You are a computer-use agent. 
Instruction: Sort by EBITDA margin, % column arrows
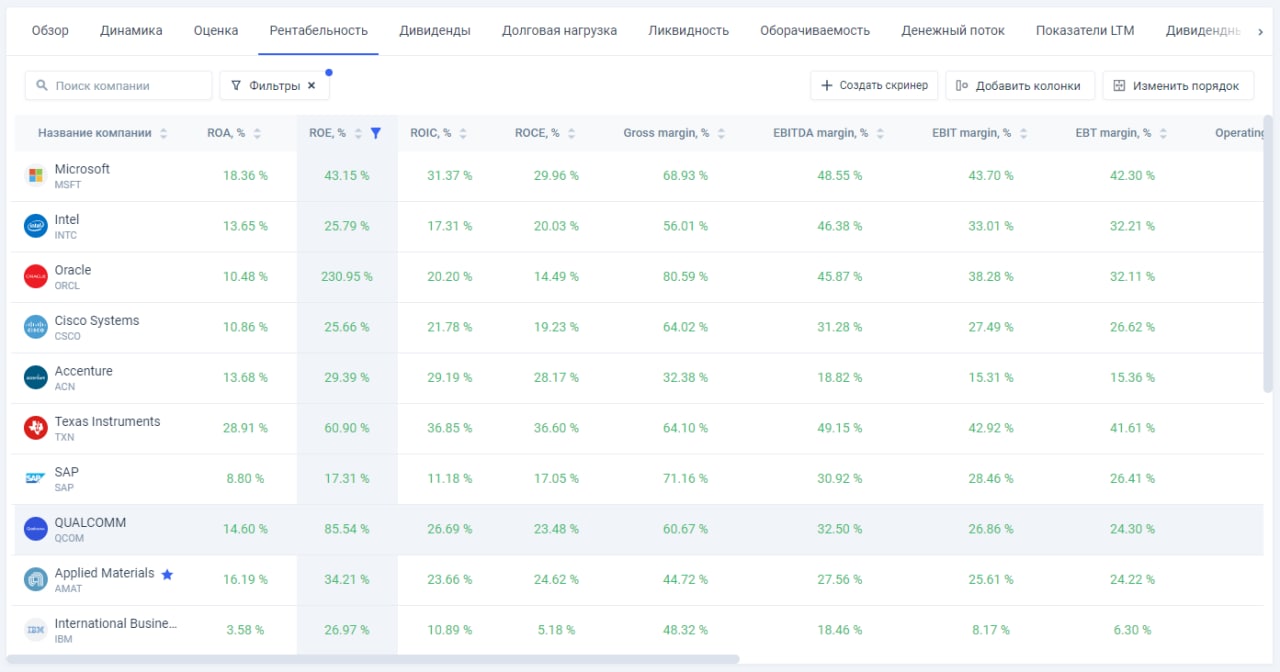click(880, 133)
